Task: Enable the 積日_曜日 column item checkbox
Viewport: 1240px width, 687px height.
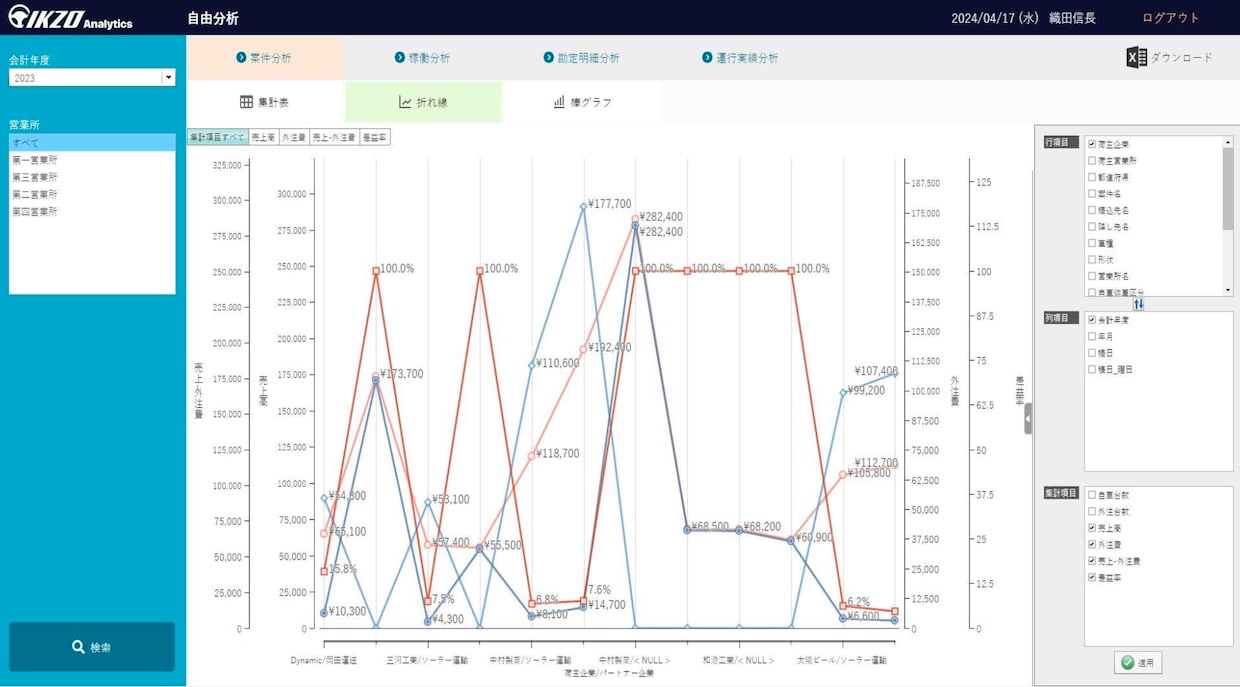Action: [1092, 369]
